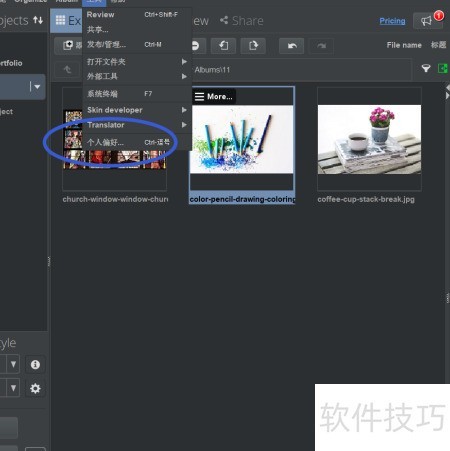Open the Review menu entry
The height and width of the screenshot is (451, 450).
137,15
